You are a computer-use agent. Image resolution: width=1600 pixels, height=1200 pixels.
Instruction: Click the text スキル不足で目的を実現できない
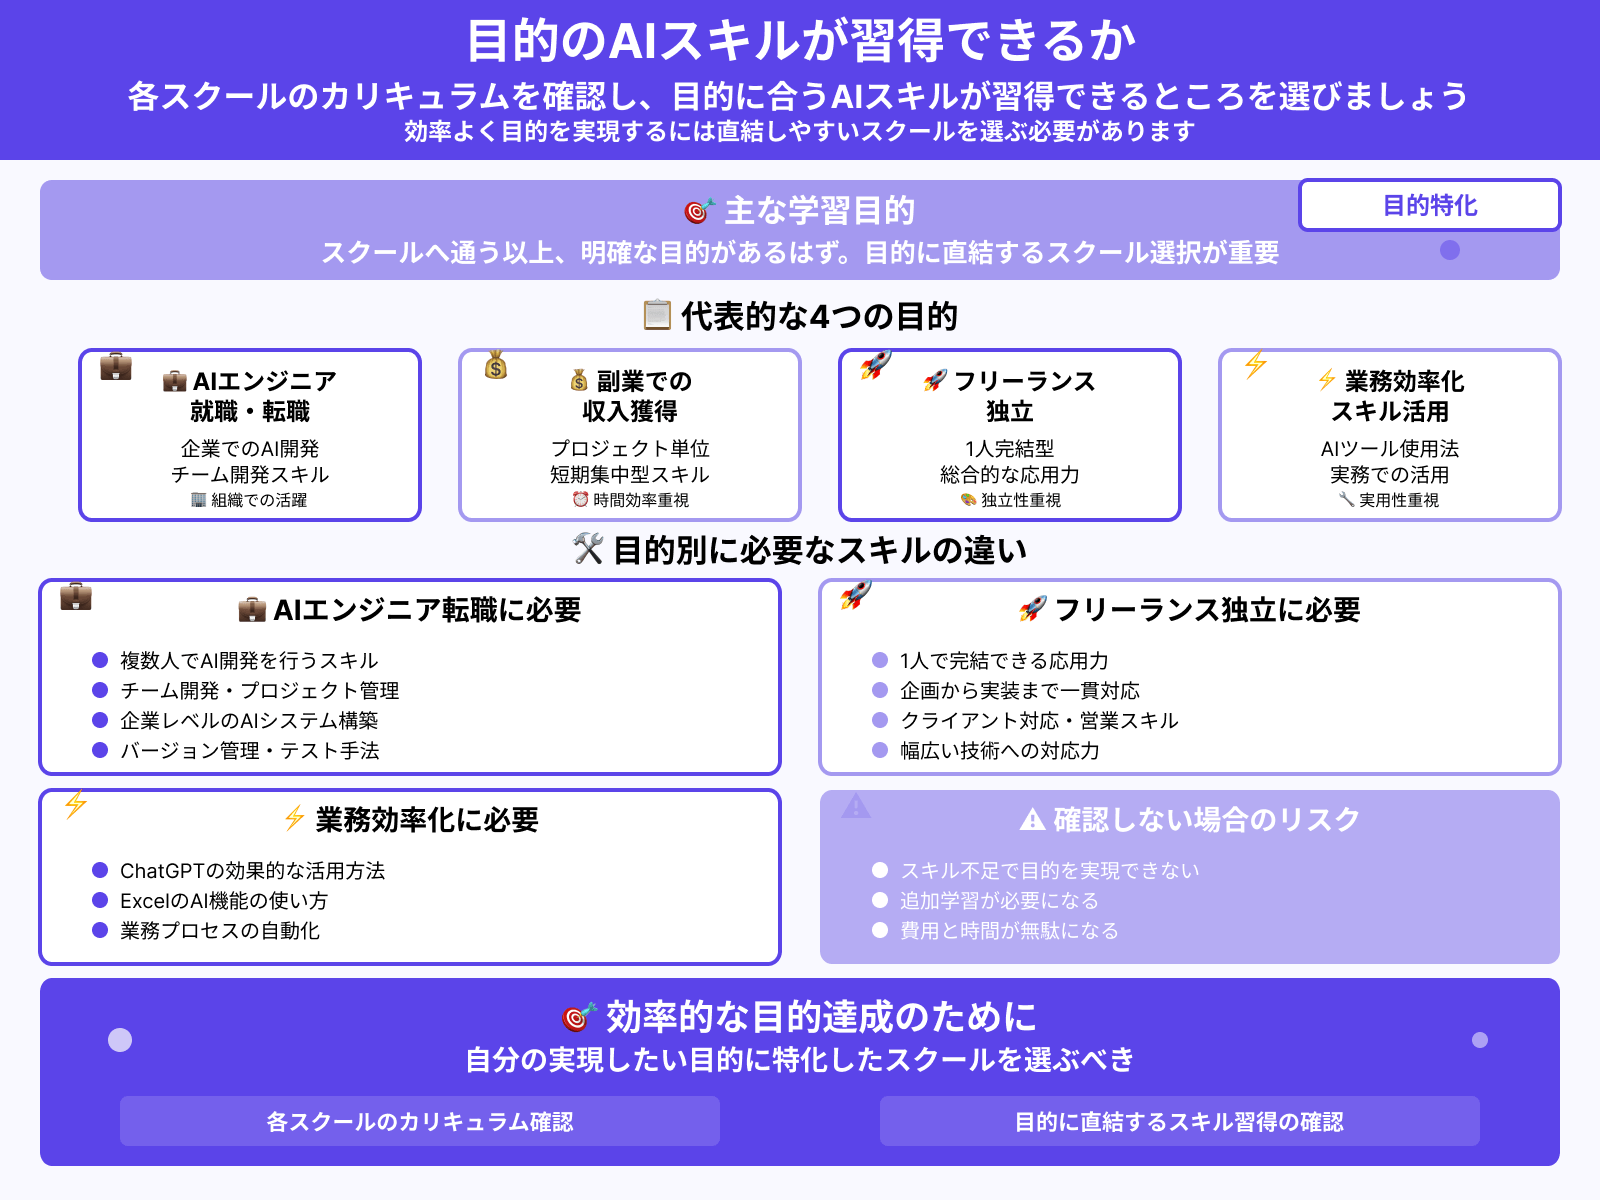(1049, 870)
